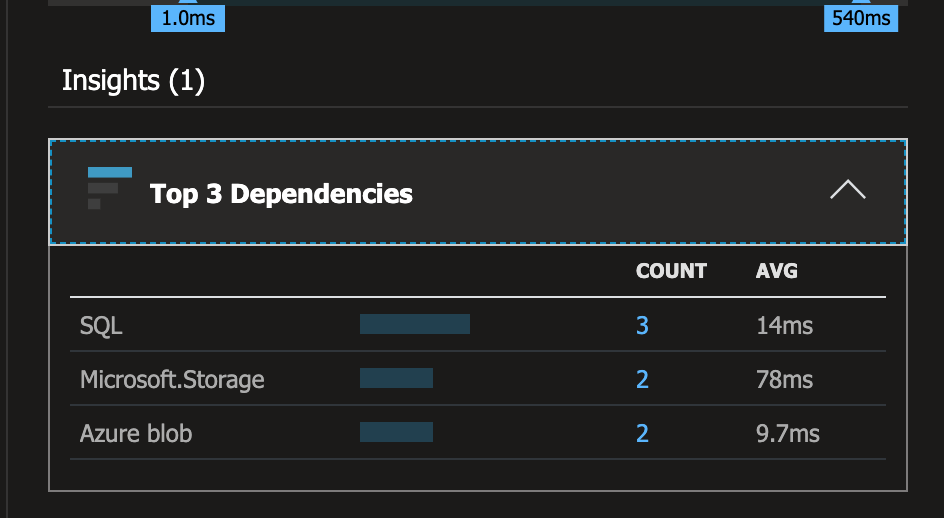944x518 pixels.
Task: Click the Top 3 Dependencies bar chart icon
Action: click(110, 188)
